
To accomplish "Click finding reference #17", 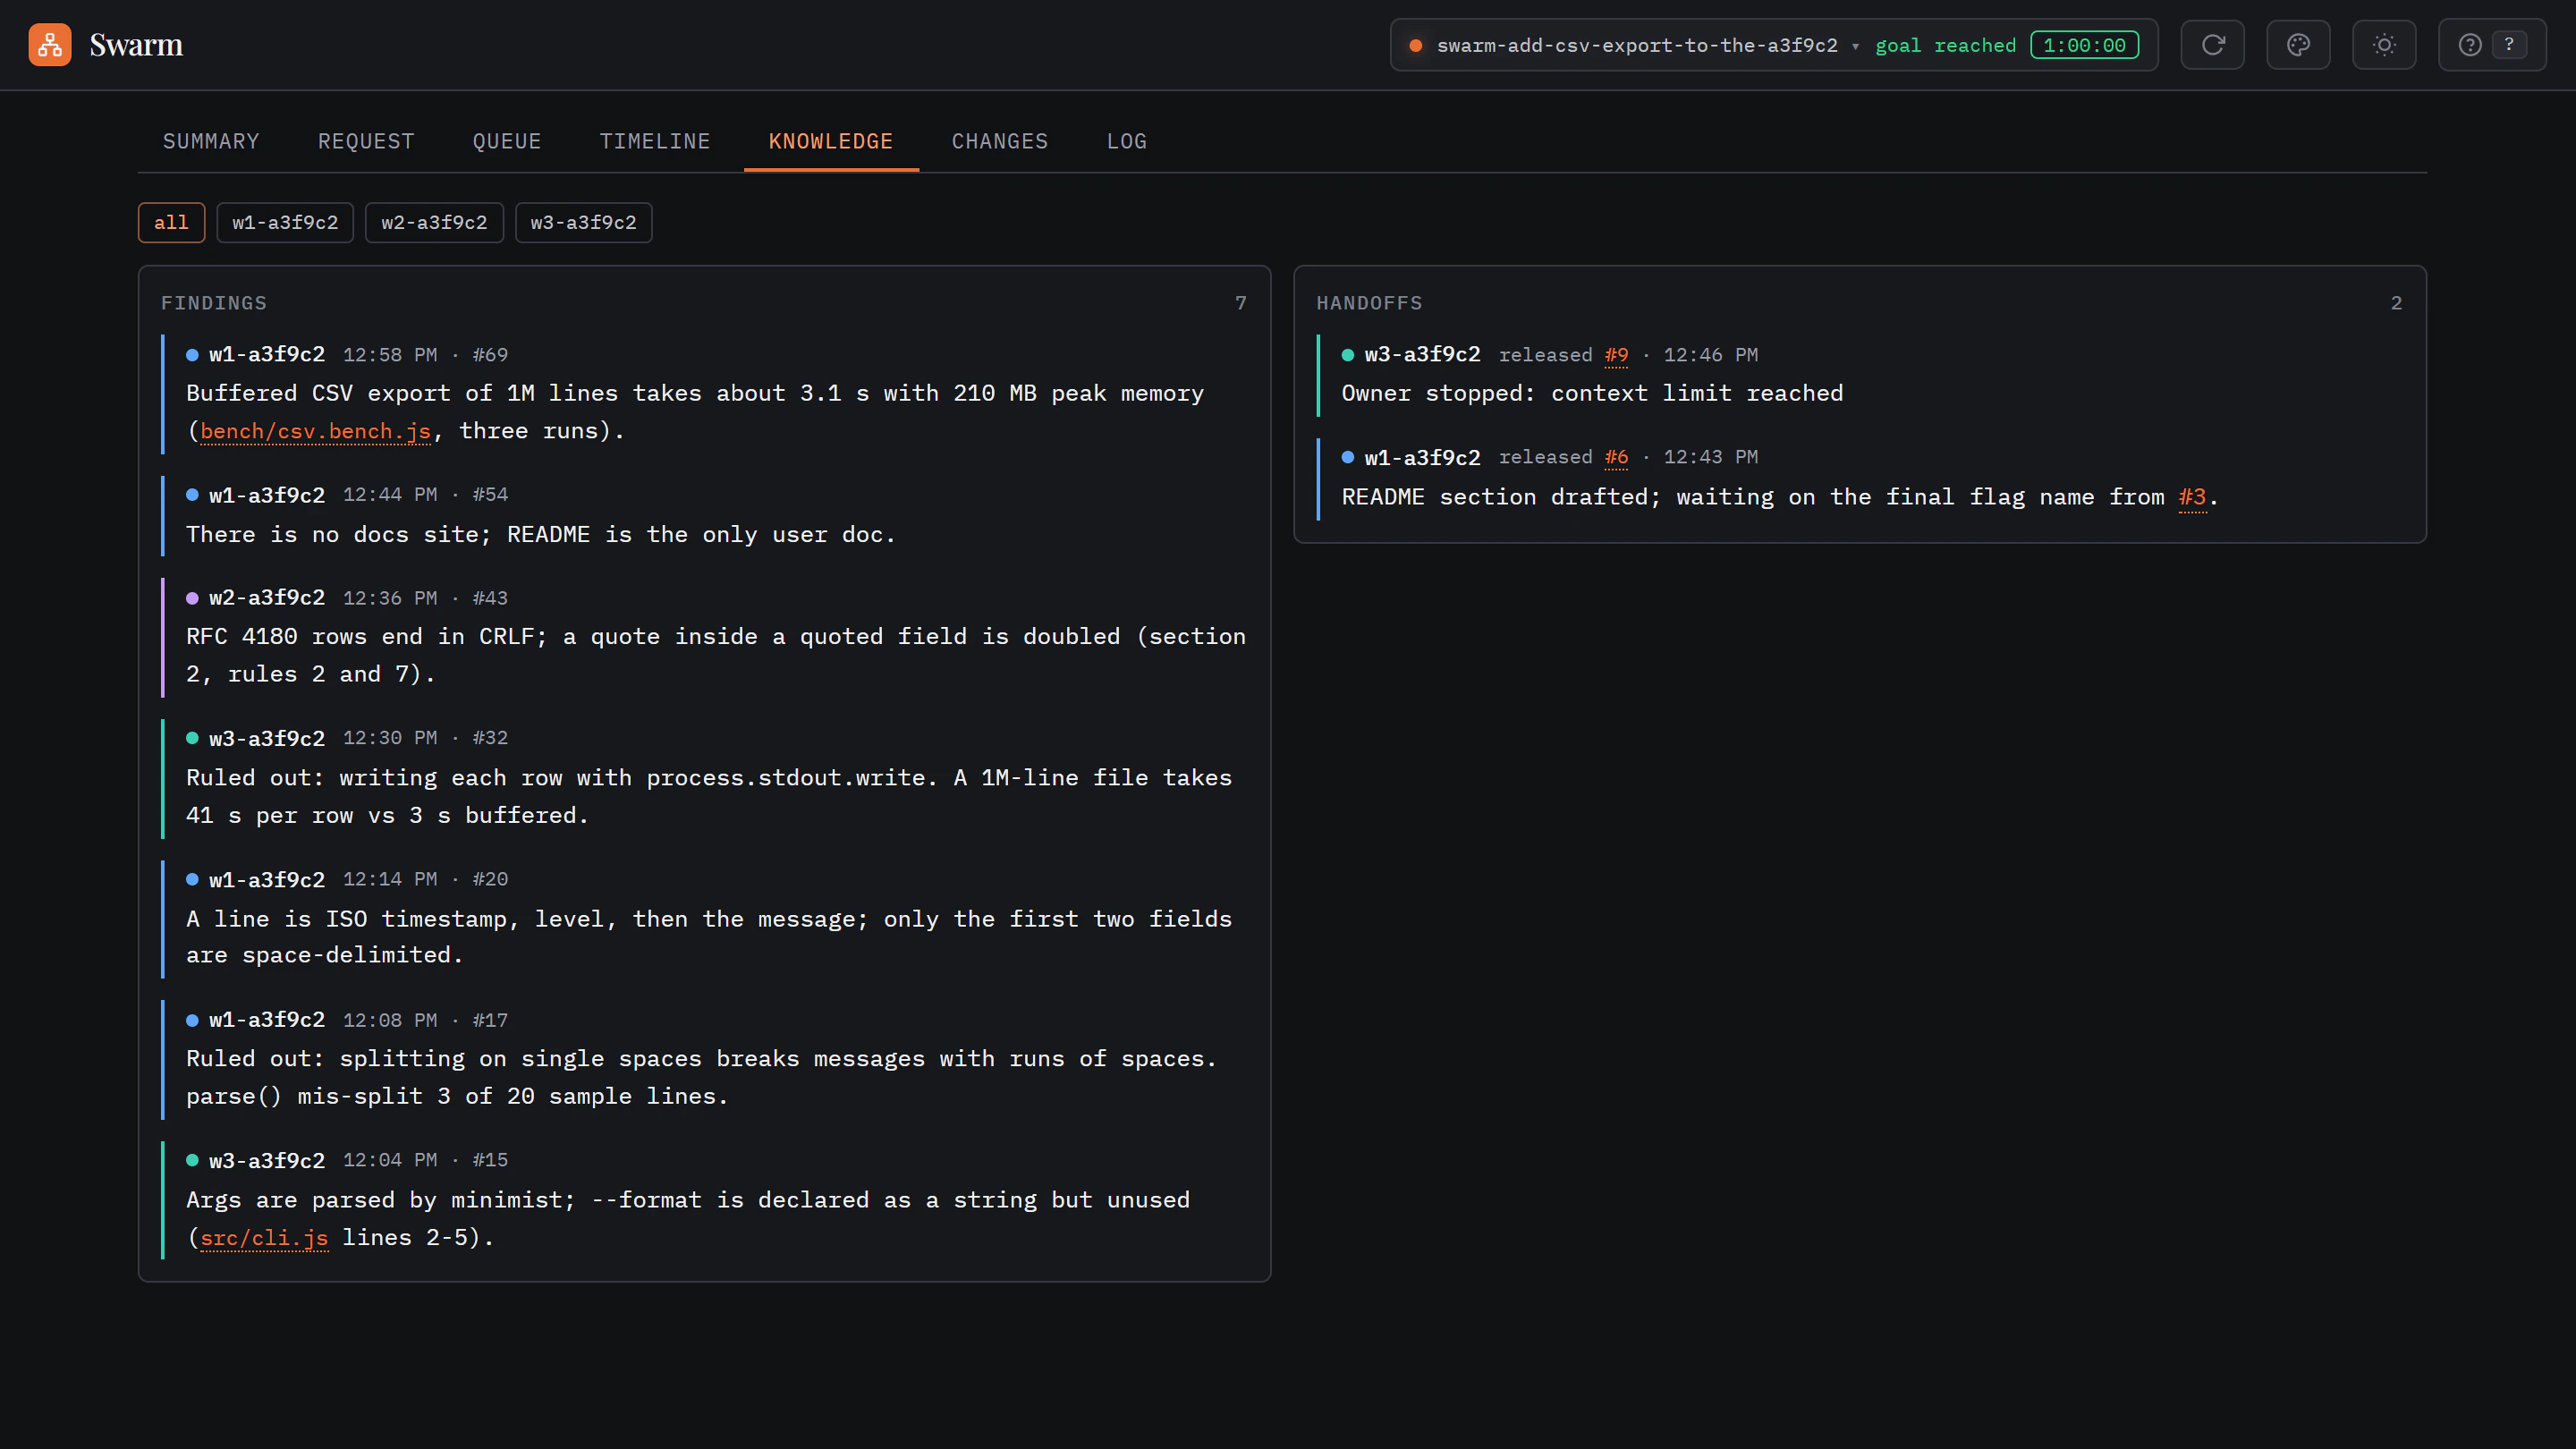I will pyautogui.click(x=490, y=1020).
